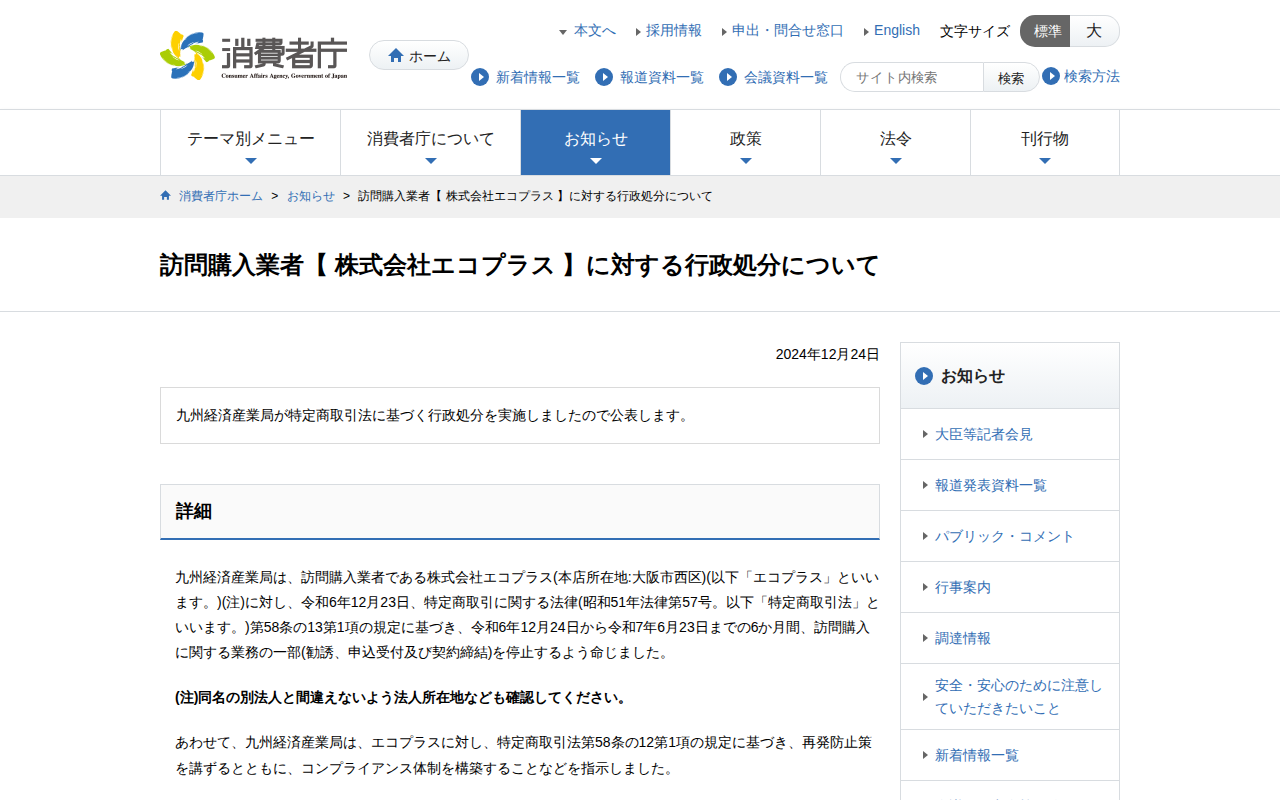This screenshot has height=800, width=1280.
Task: Click the arrow icon beside 報道資料一覧
Action: [x=604, y=77]
